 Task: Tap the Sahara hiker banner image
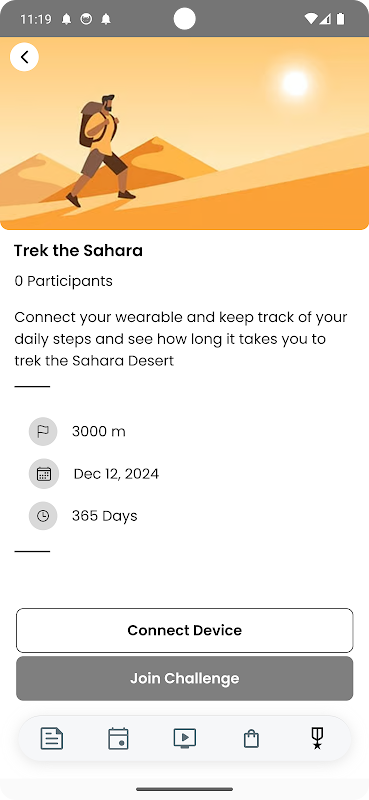pyautogui.click(x=185, y=133)
